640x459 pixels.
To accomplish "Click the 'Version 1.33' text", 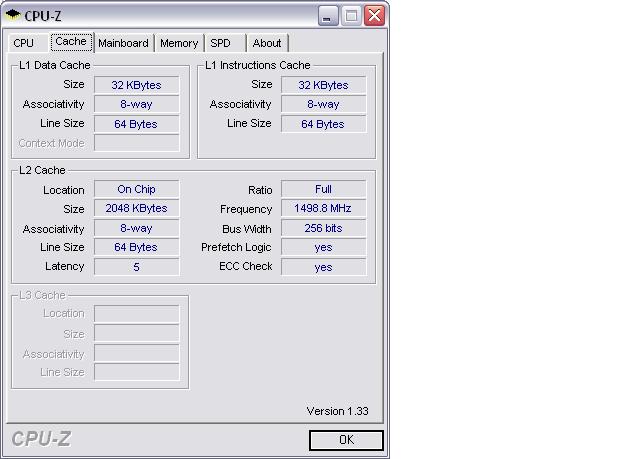I will [338, 411].
